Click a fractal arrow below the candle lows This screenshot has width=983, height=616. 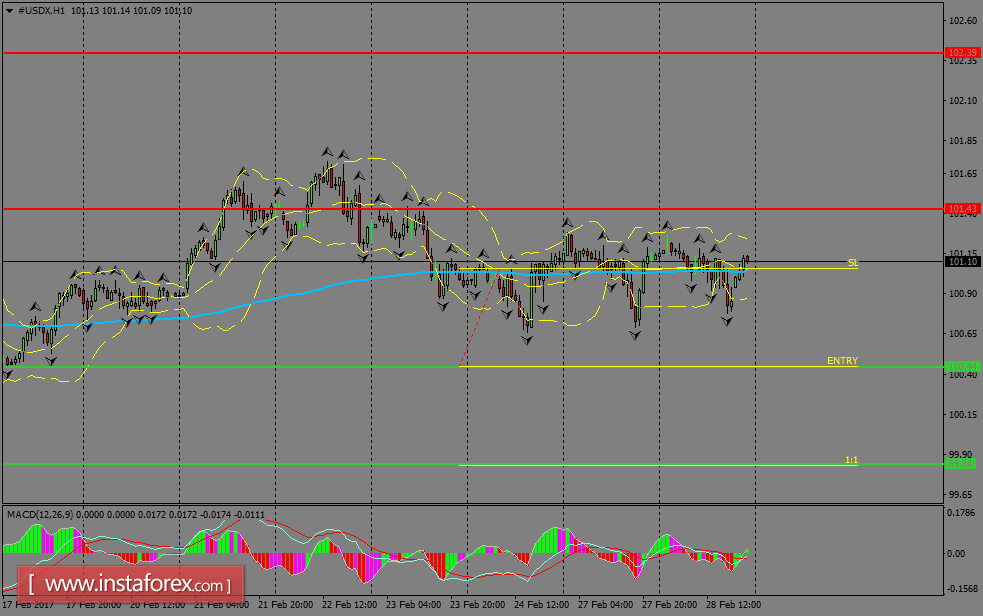point(525,342)
